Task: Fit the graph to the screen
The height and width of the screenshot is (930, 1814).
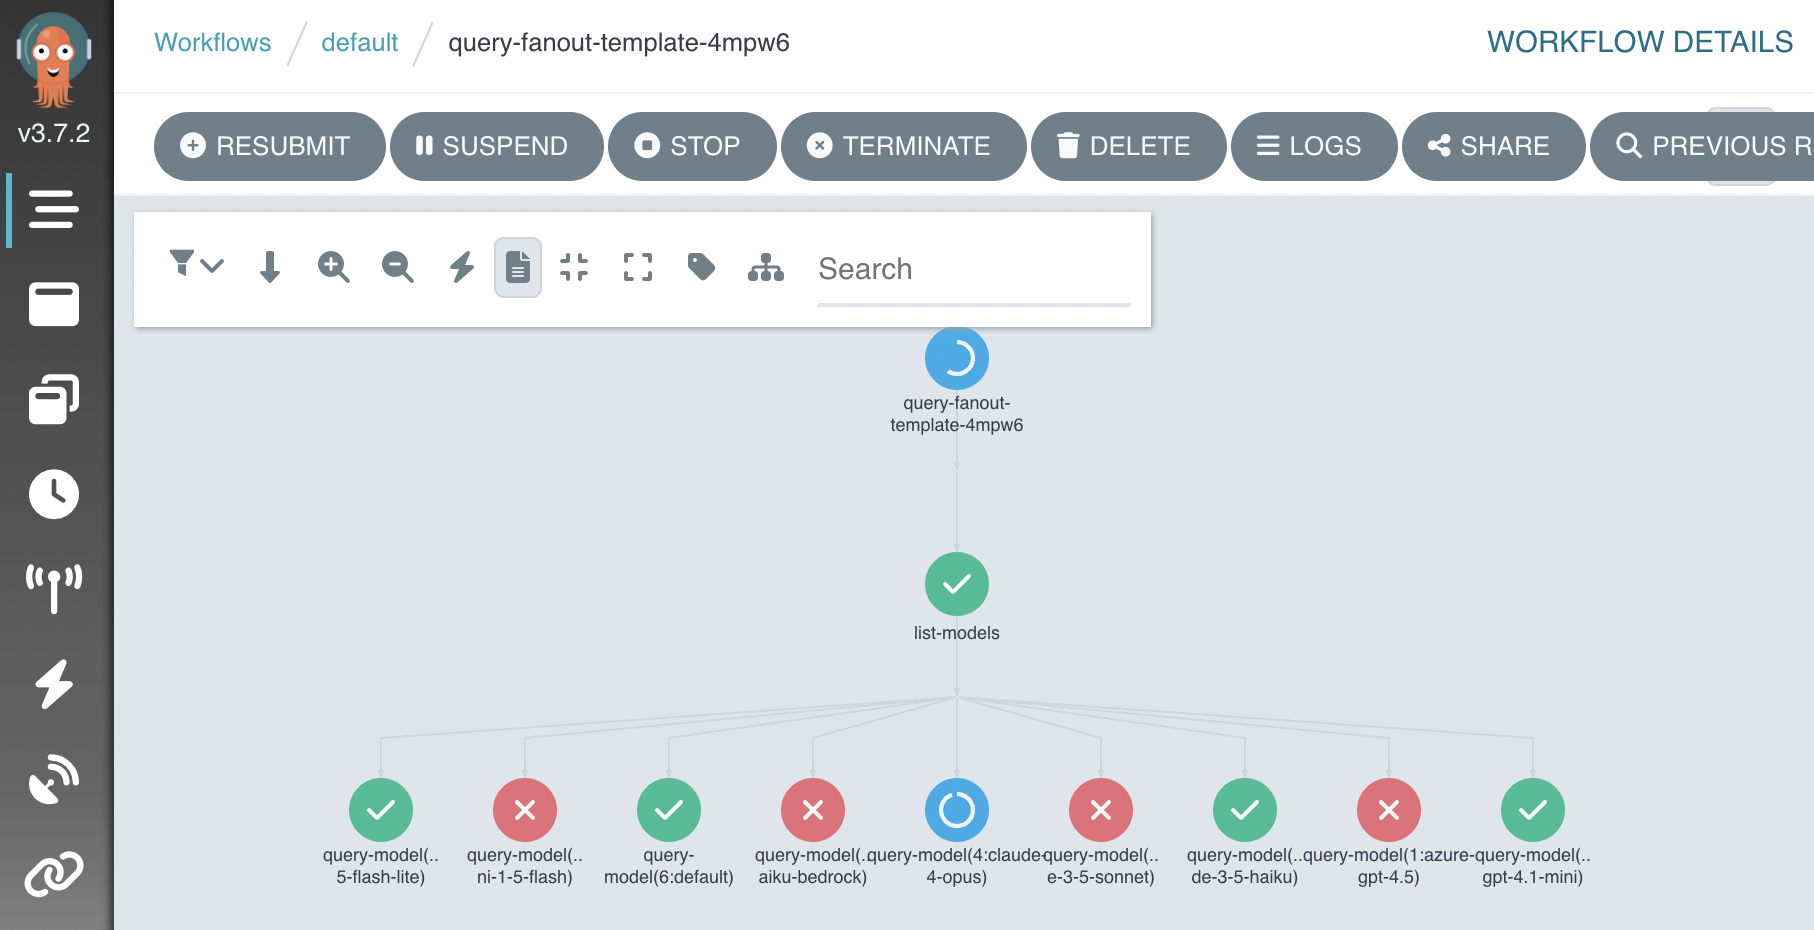Action: [637, 267]
